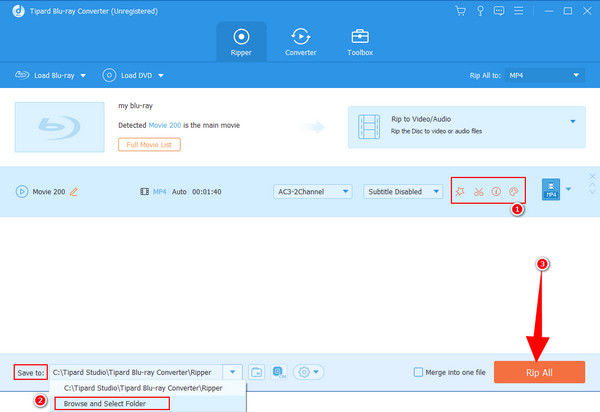600x412 pixels.
Task: Open the Cut scissors tool
Action: pos(478,191)
